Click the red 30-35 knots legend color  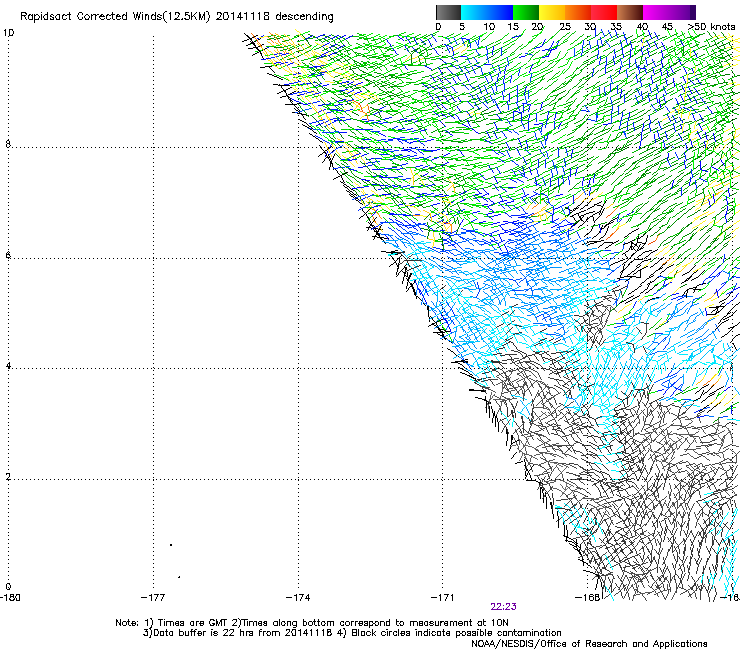pos(604,12)
